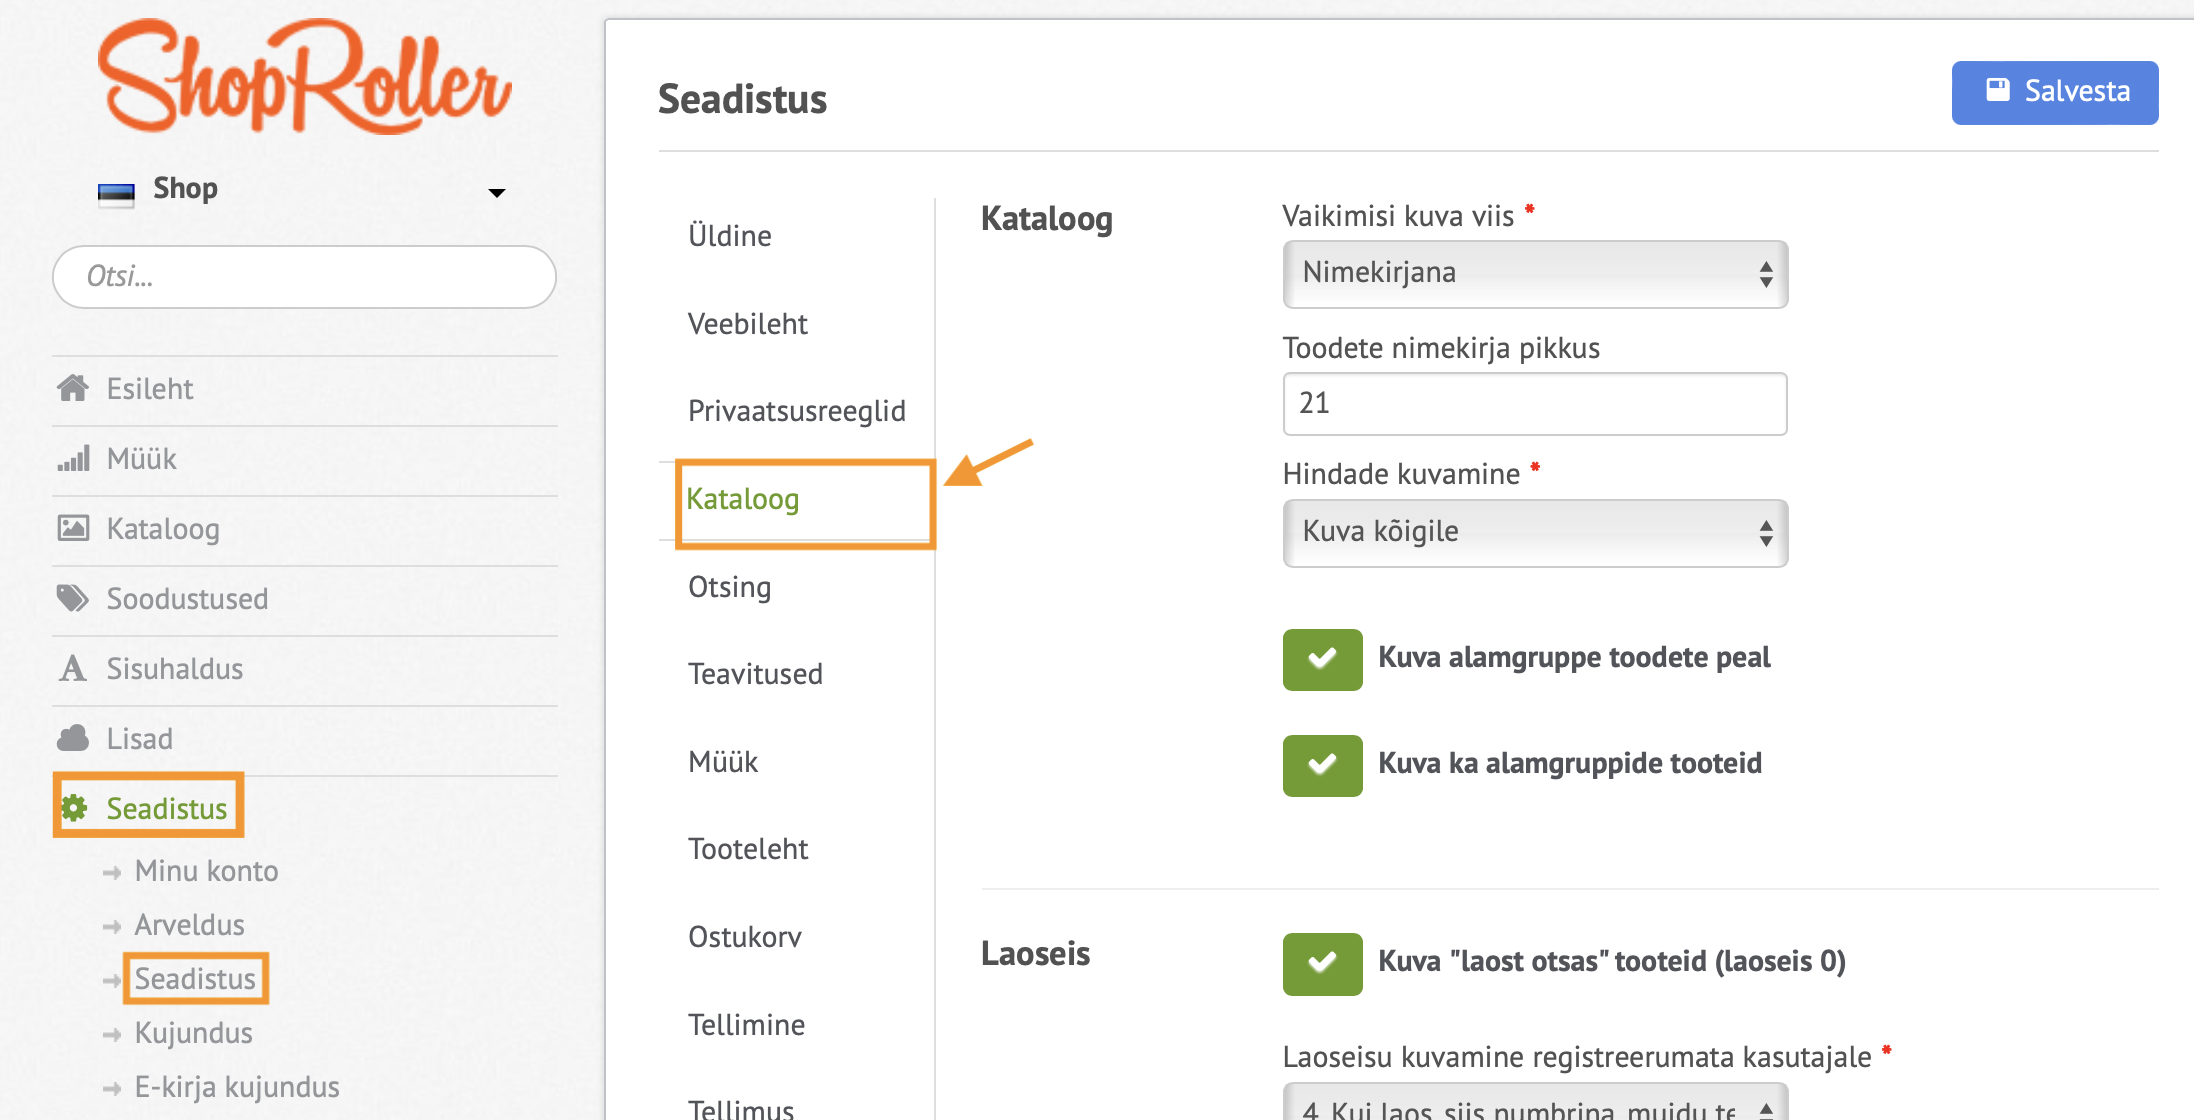This screenshot has height=1120, width=2194.
Task: Click the Kataloog picture icon in sidebar
Action: pyautogui.click(x=73, y=528)
